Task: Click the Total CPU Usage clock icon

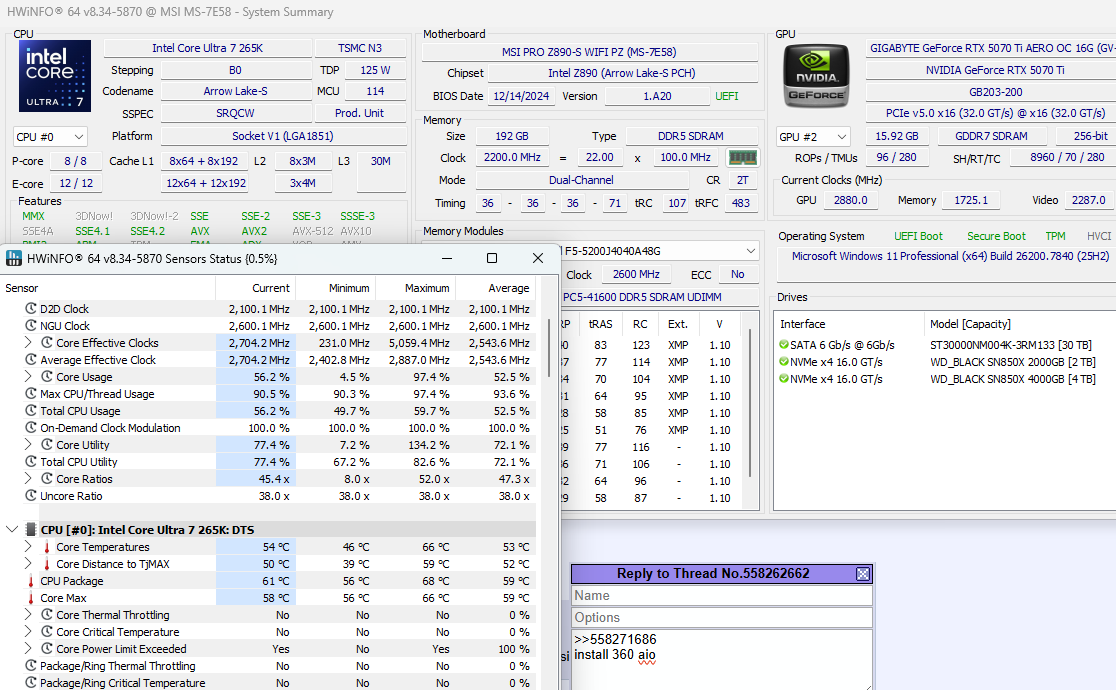Action: (x=31, y=410)
